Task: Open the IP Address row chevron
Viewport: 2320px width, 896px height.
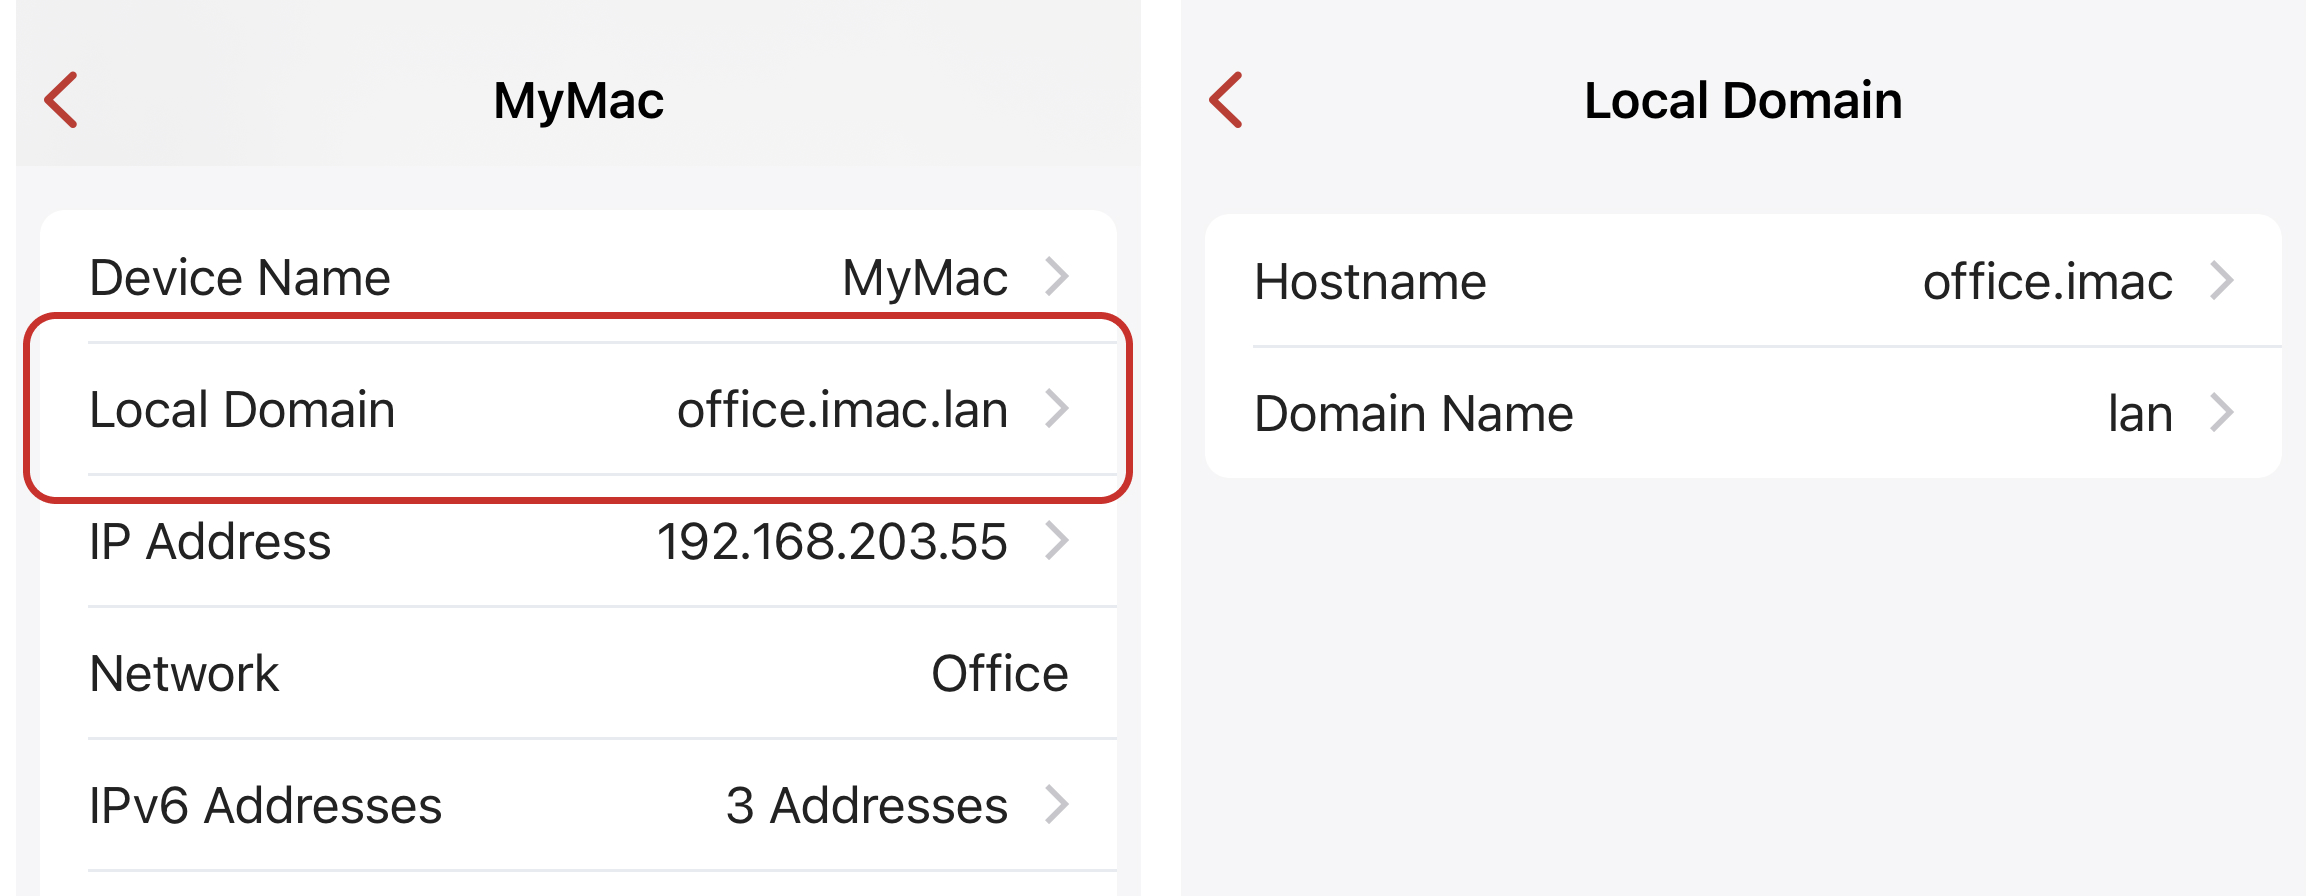Action: coord(1057,541)
